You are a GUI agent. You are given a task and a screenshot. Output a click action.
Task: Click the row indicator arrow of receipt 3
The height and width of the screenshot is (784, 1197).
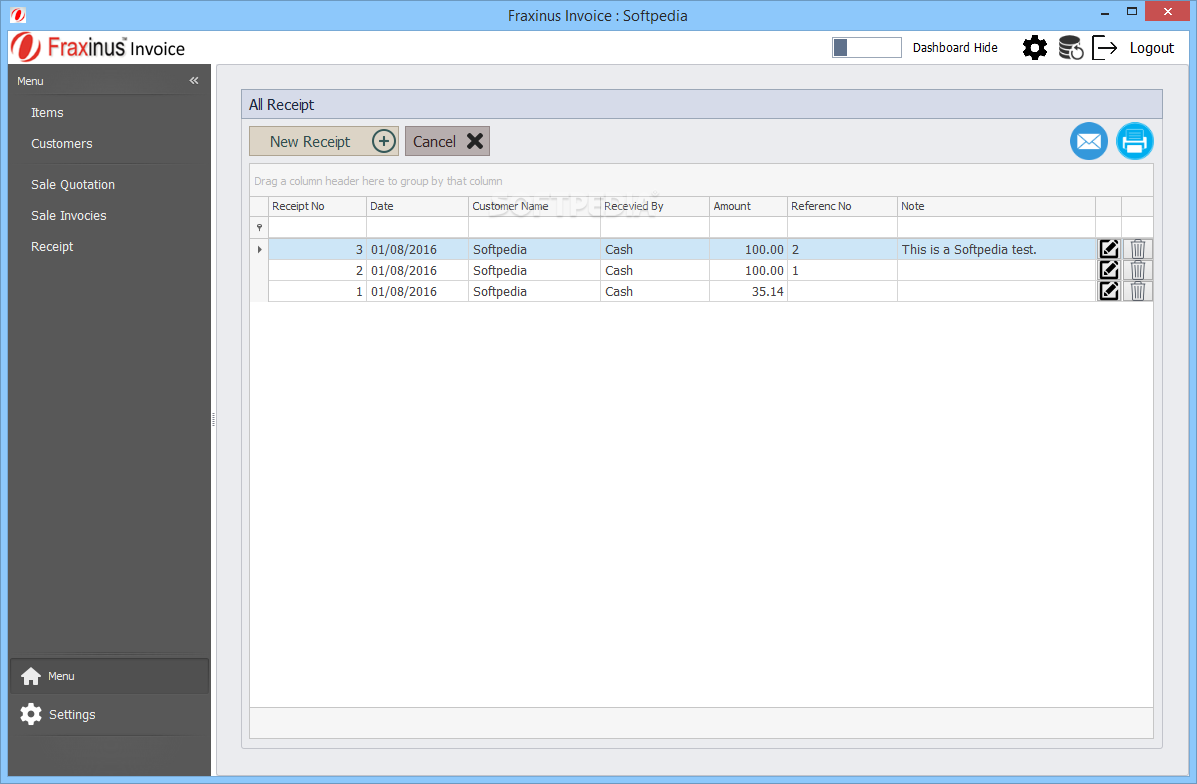260,250
